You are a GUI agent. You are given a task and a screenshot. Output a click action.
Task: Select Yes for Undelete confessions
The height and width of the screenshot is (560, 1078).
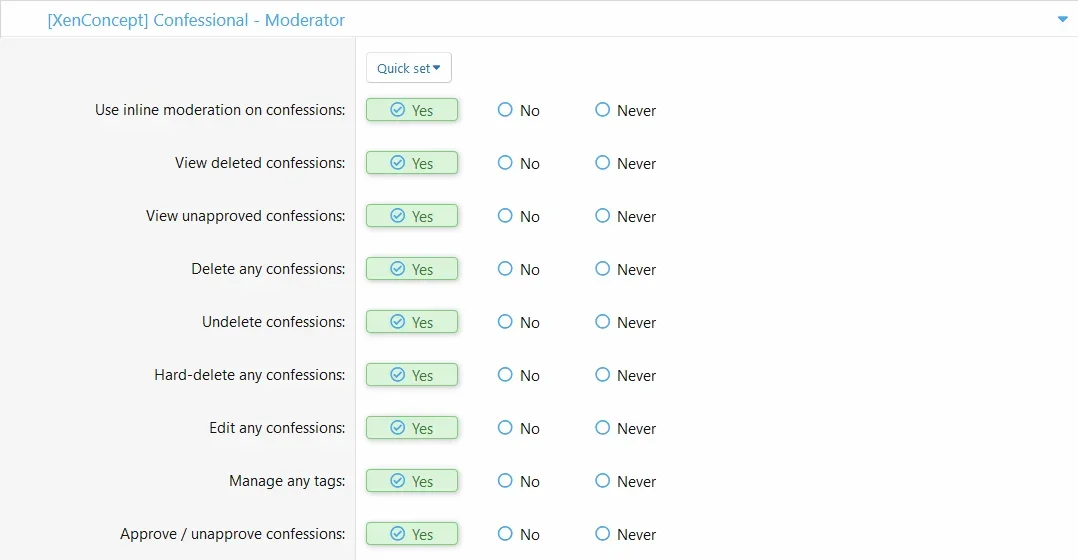tap(412, 322)
